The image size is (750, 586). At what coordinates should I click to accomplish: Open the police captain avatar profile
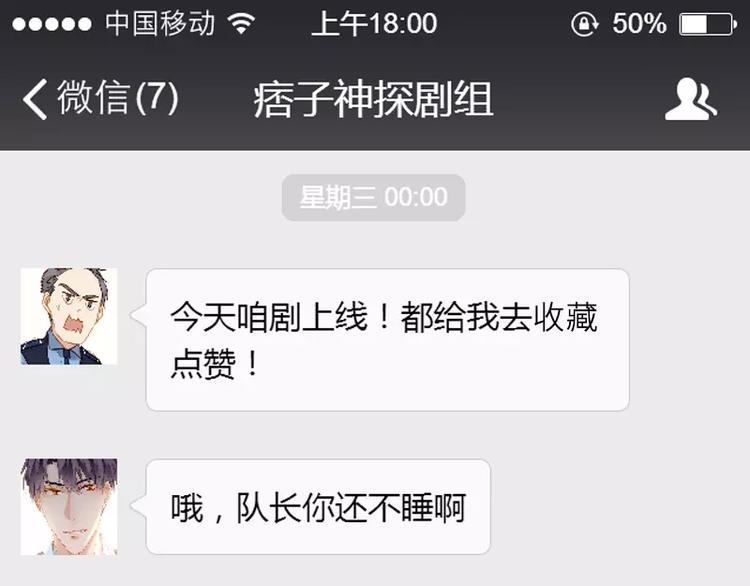(x=69, y=316)
